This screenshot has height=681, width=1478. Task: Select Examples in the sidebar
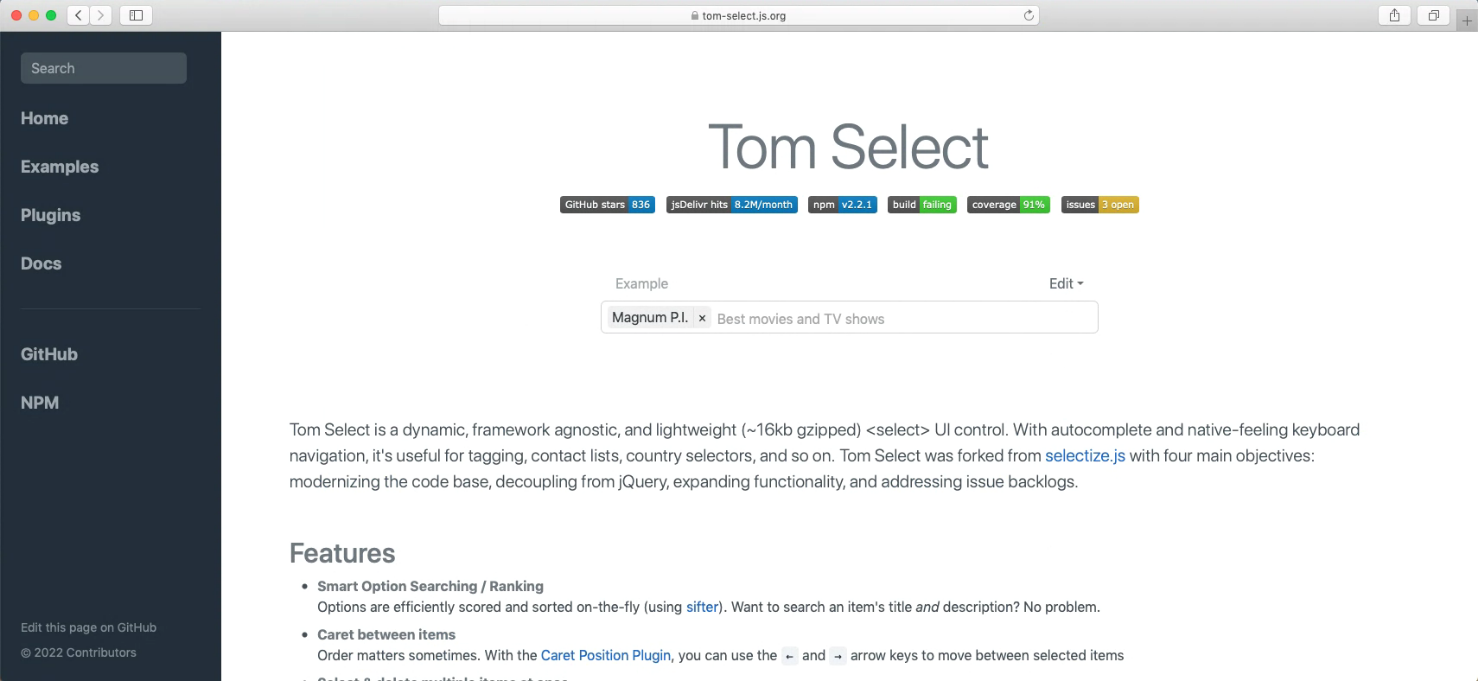(59, 166)
